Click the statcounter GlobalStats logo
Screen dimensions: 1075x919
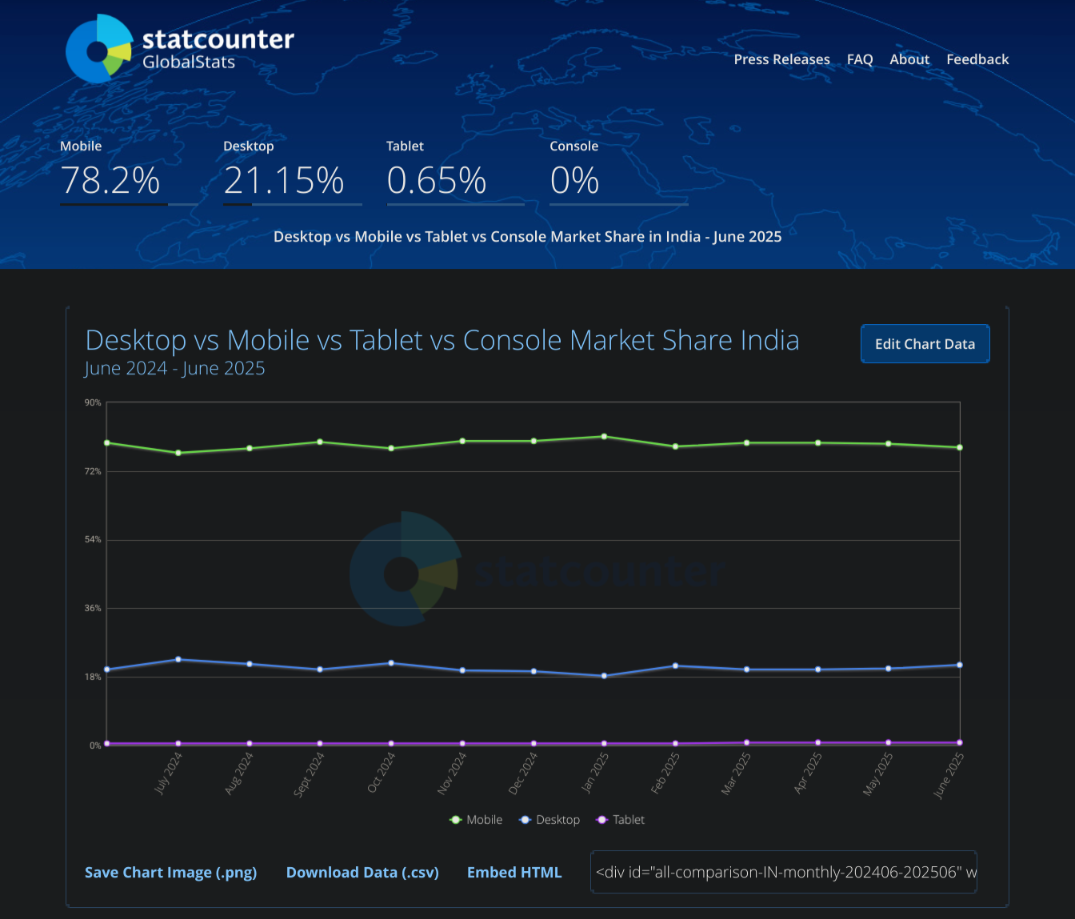coord(180,49)
